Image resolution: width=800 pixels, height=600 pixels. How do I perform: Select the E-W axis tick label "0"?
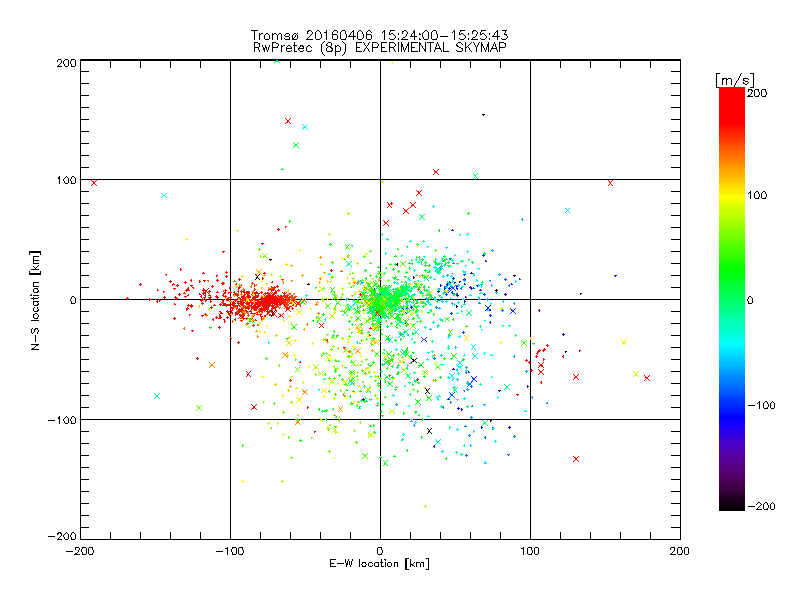coord(380,551)
